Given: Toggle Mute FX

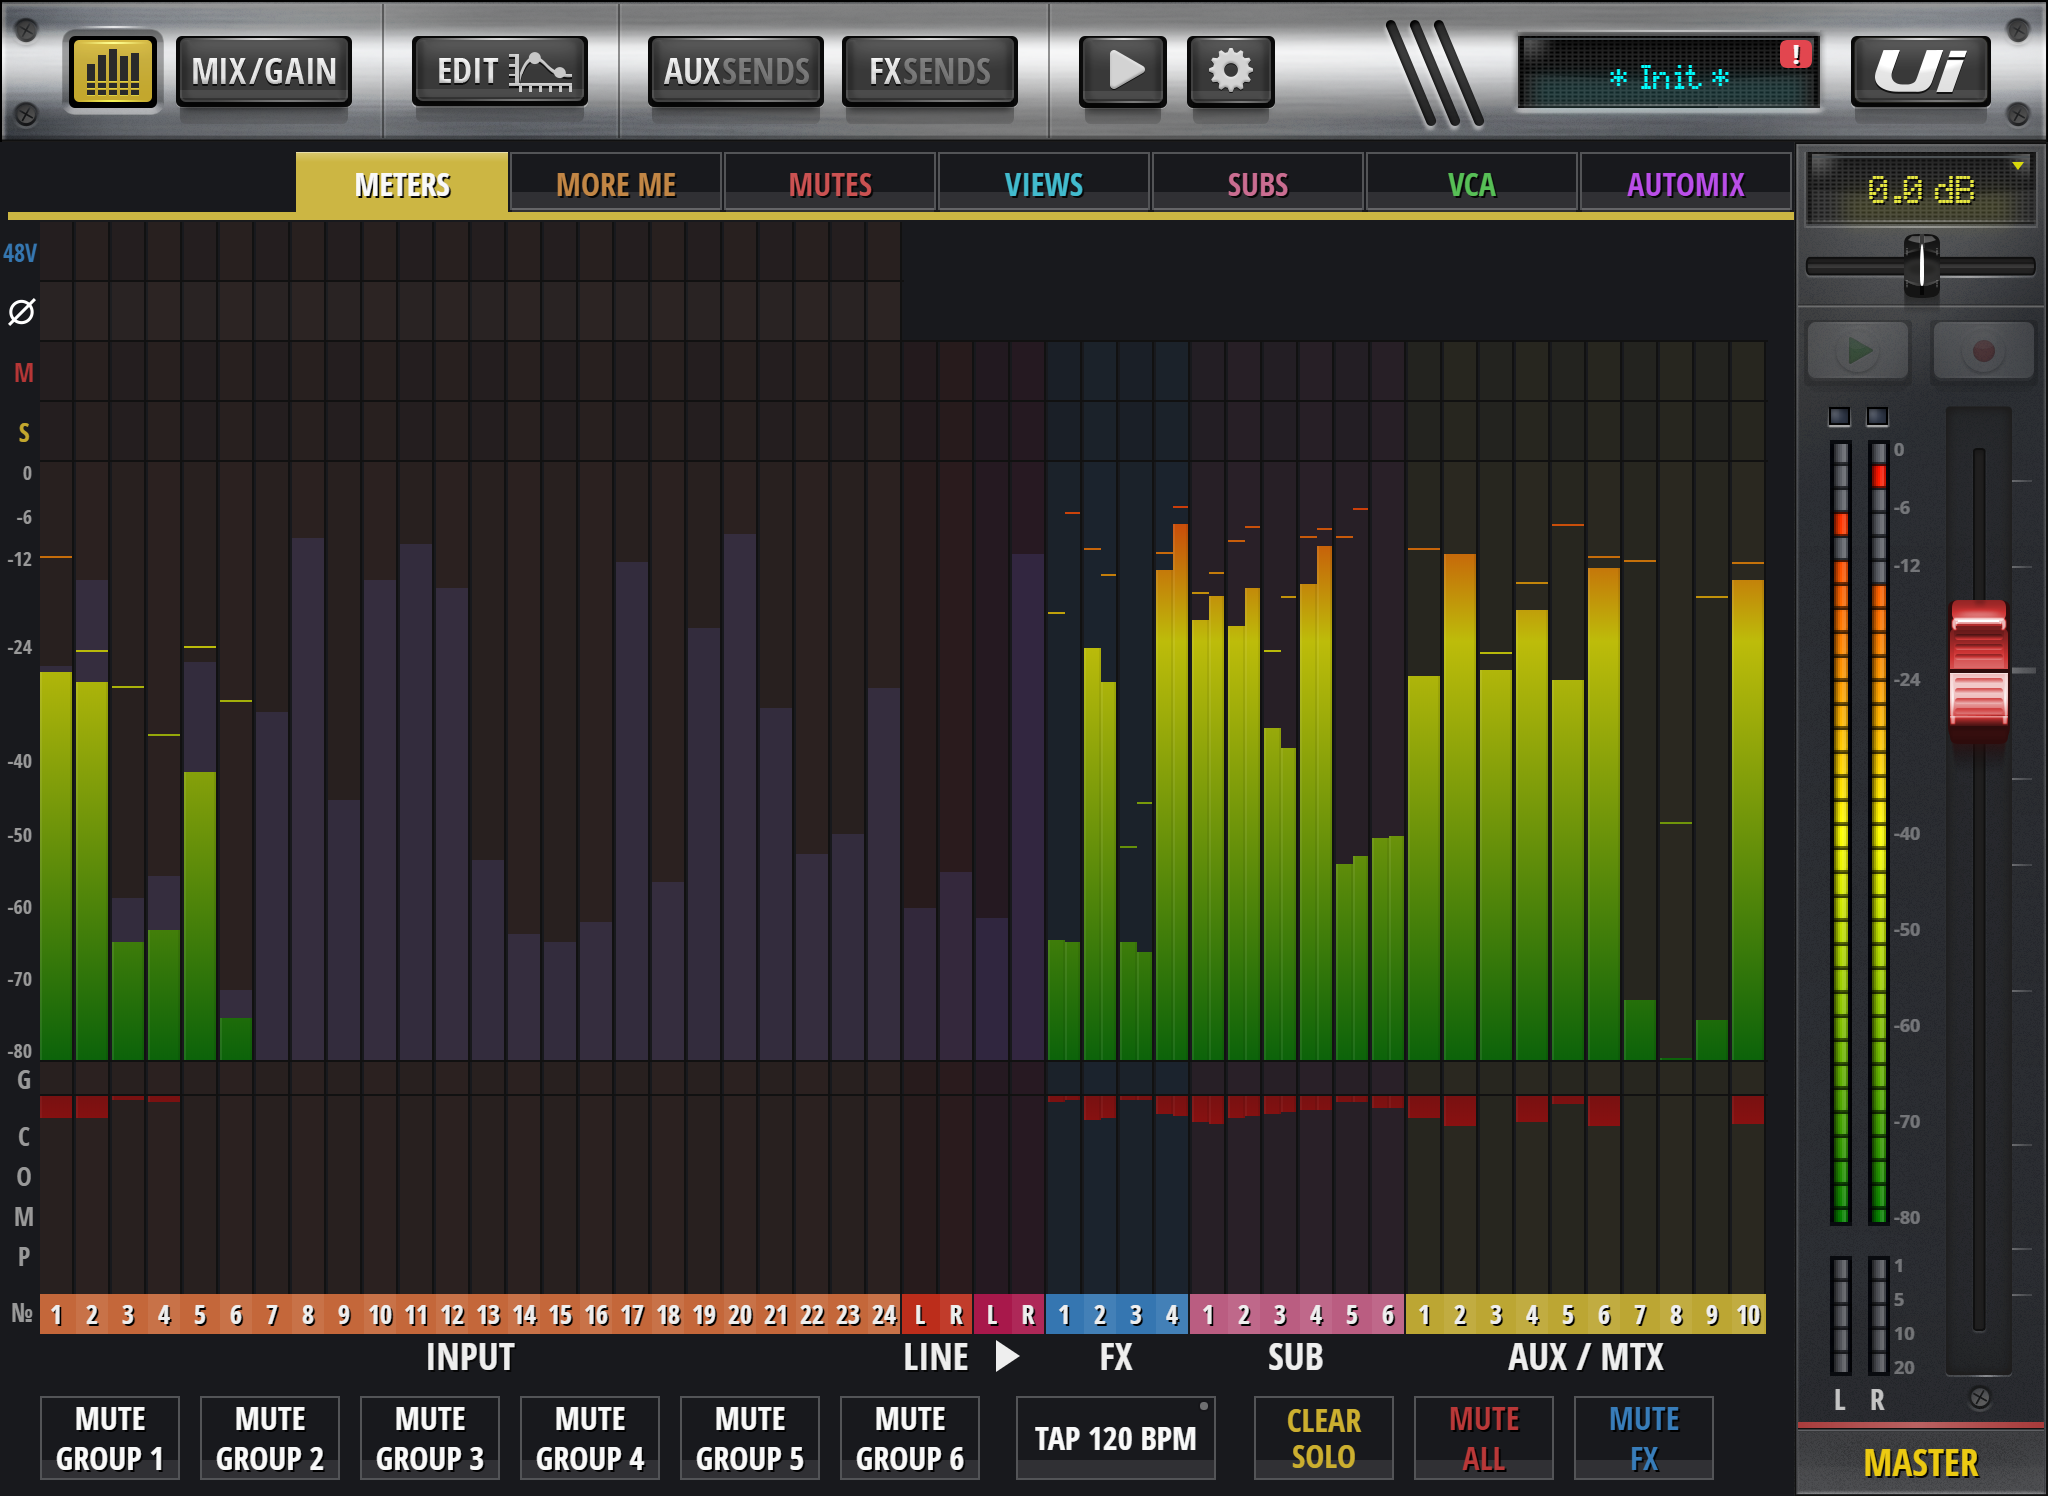Looking at the screenshot, I should tap(1643, 1438).
